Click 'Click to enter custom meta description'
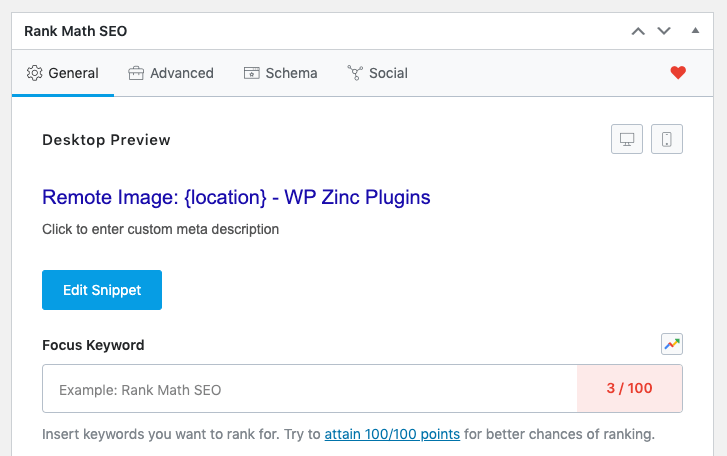727x456 pixels. pos(160,229)
